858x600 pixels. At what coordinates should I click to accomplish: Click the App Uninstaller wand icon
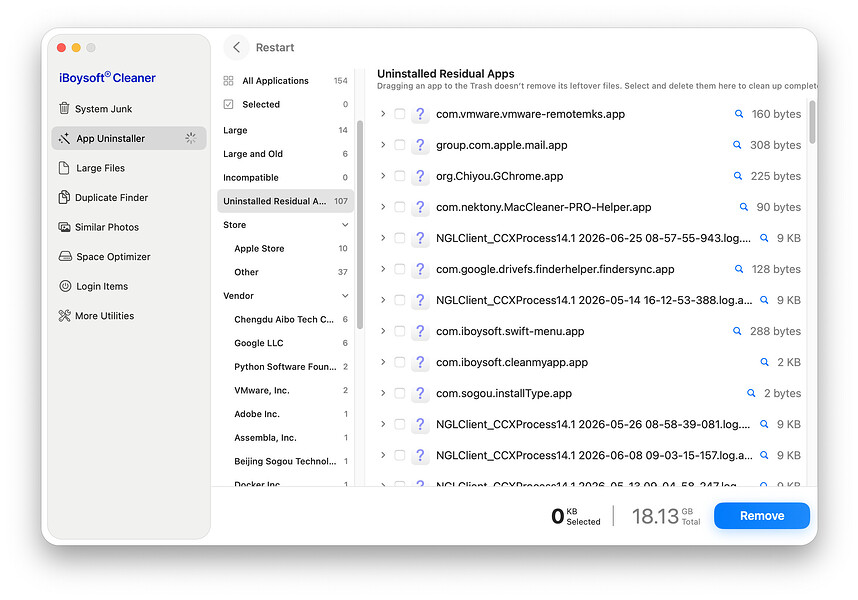(64, 138)
